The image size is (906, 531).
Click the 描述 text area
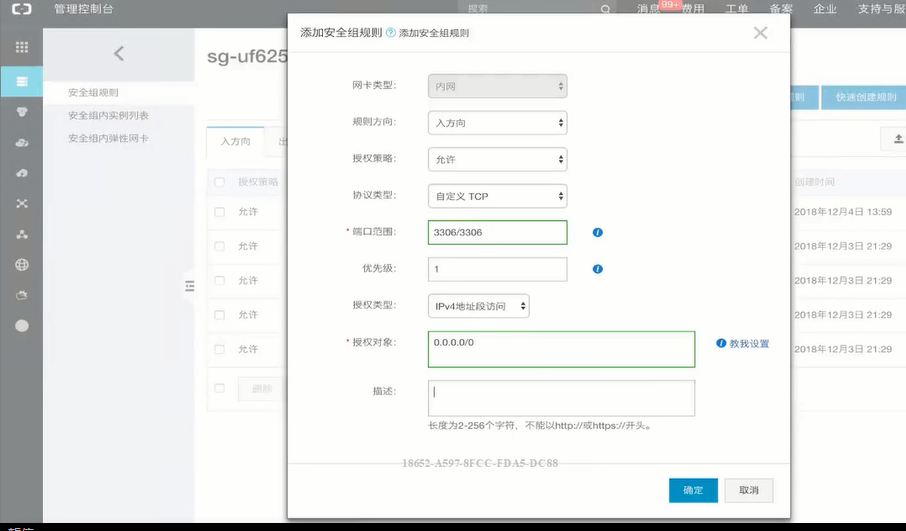tap(561, 398)
